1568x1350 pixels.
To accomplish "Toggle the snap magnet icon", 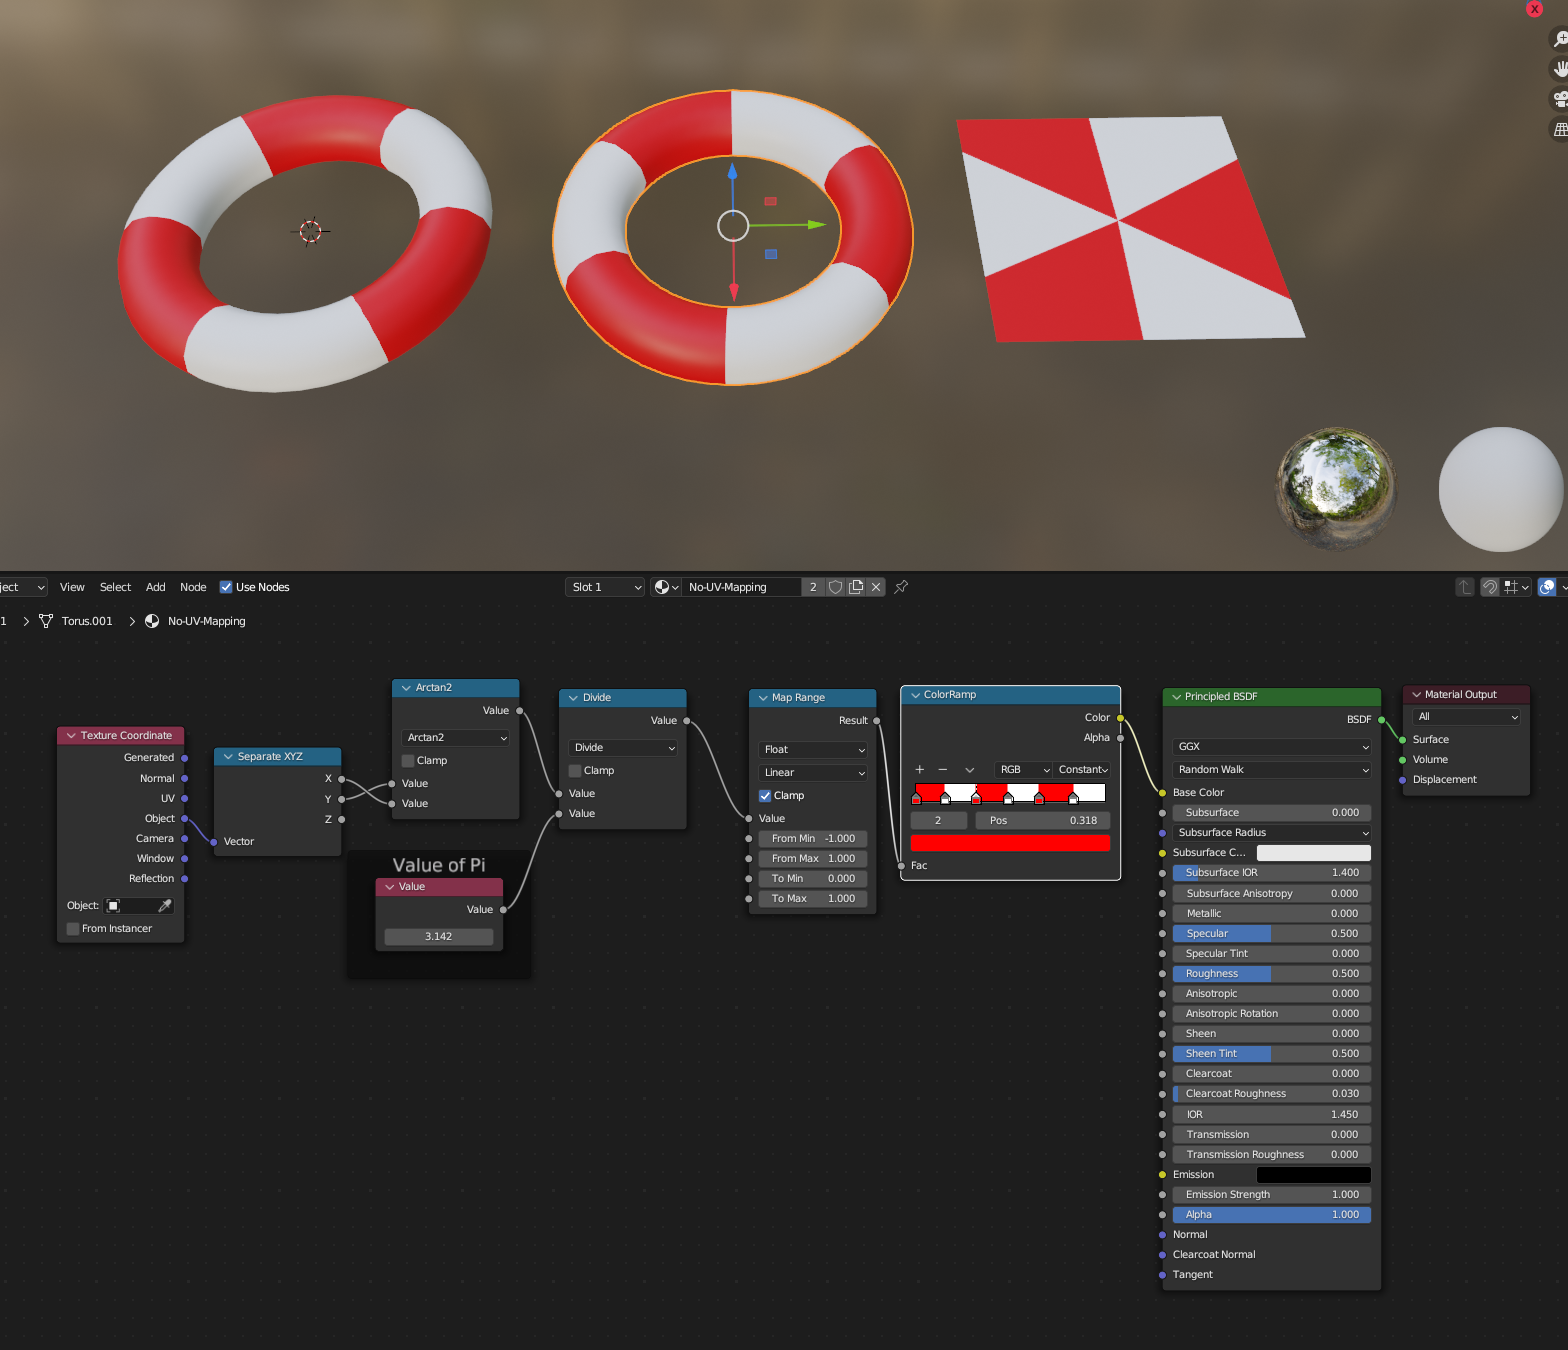I will pos(1489,587).
